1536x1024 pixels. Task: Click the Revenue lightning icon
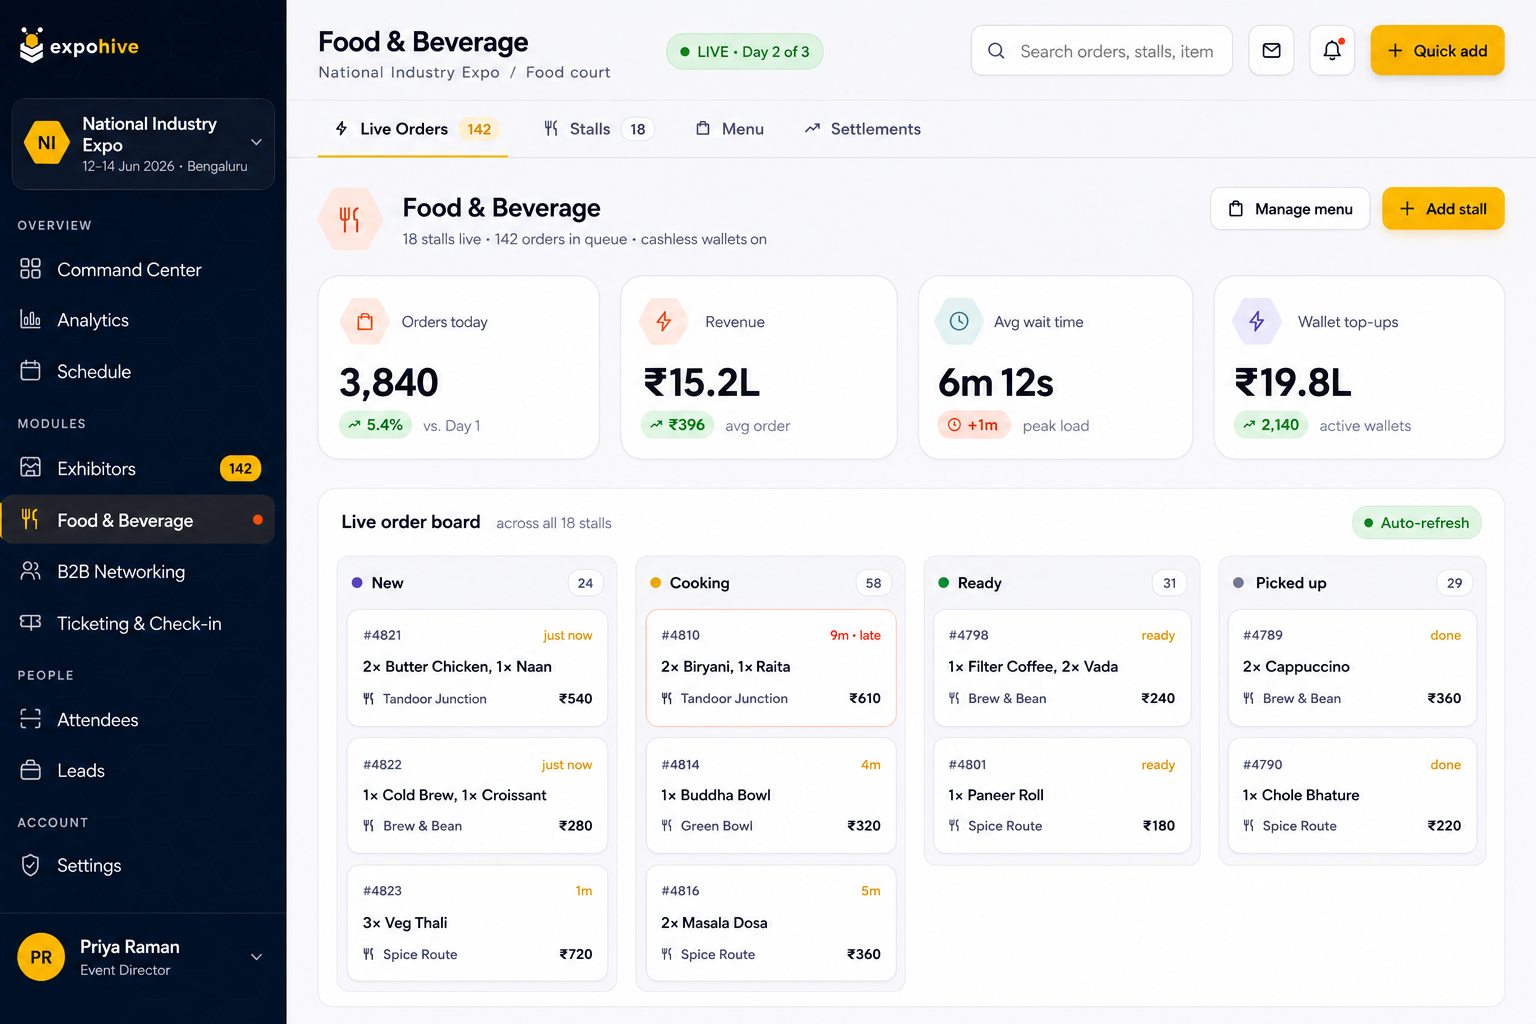664,322
